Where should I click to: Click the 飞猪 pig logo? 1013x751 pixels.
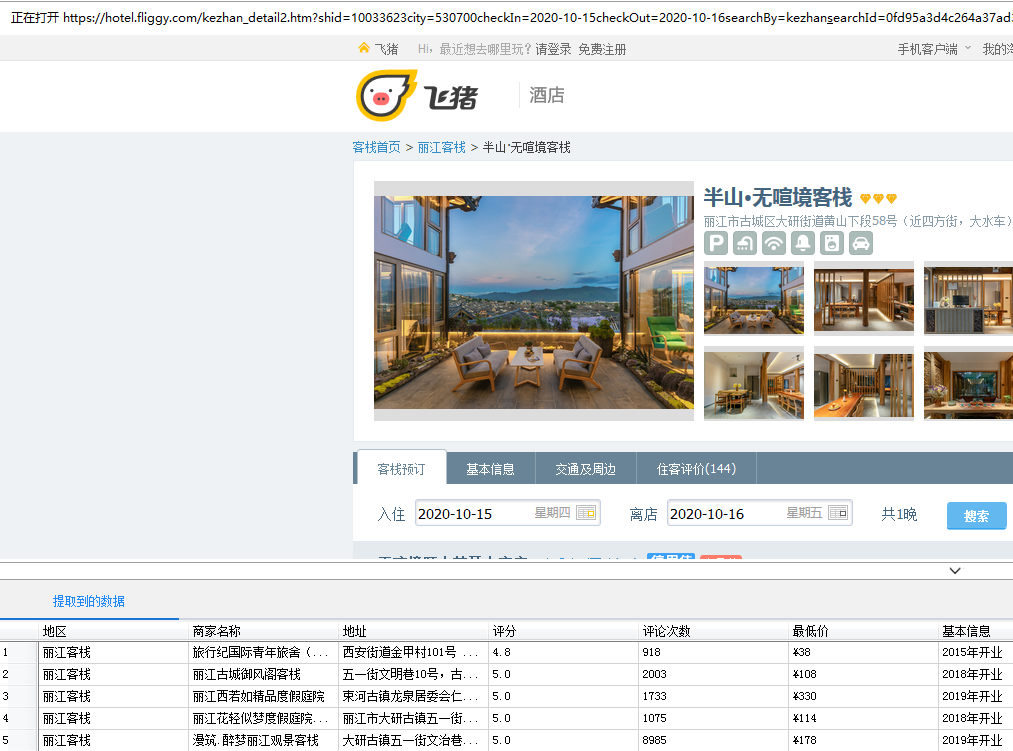[x=386, y=96]
